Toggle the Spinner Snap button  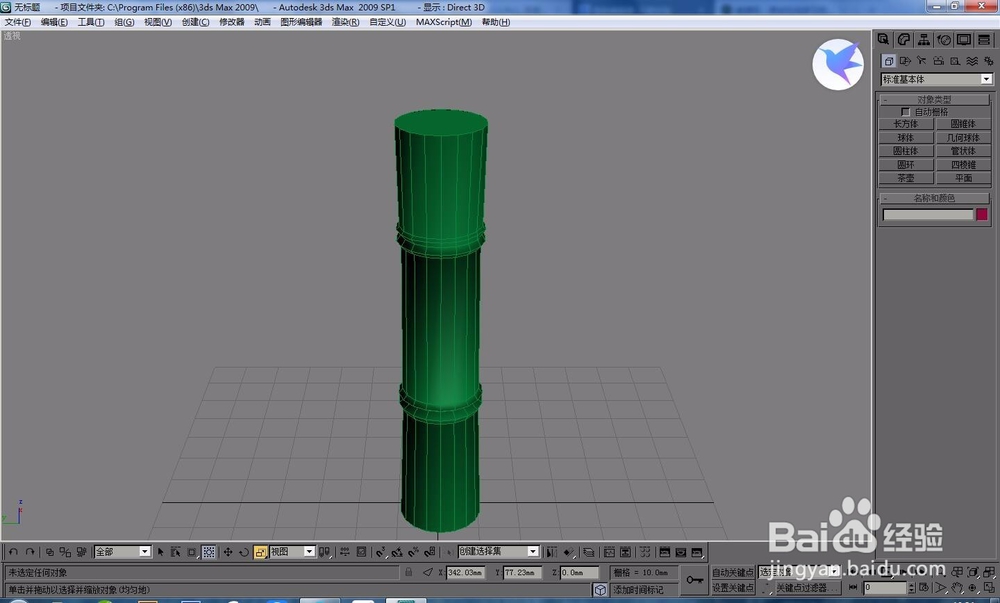tap(429, 552)
